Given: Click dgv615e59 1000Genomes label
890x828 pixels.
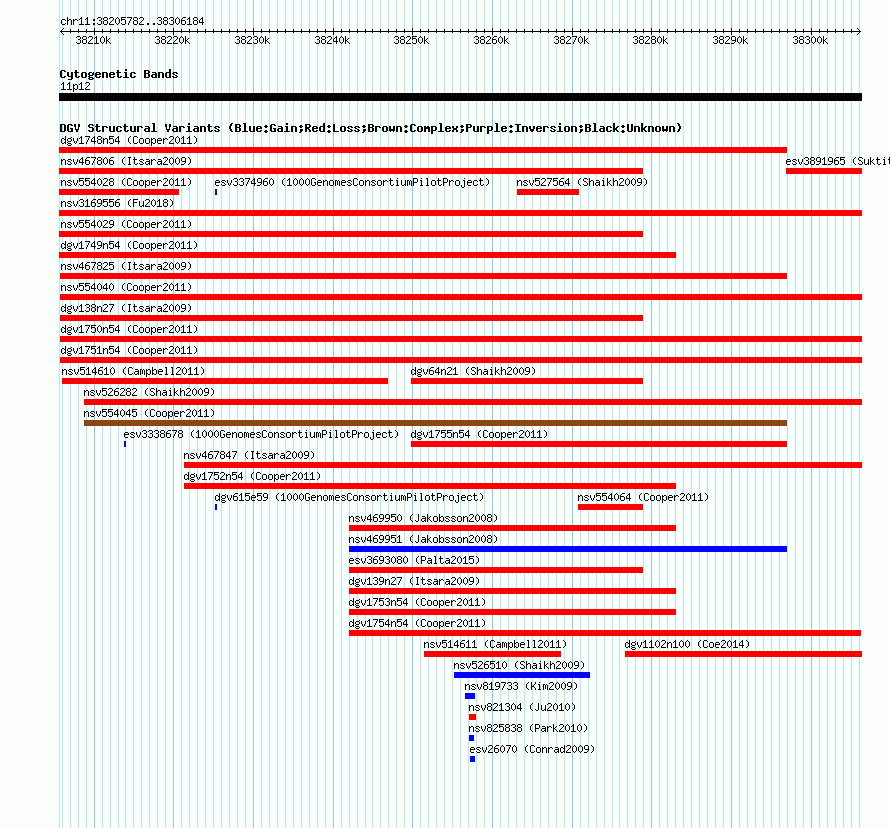Looking at the screenshot, I should tap(349, 497).
